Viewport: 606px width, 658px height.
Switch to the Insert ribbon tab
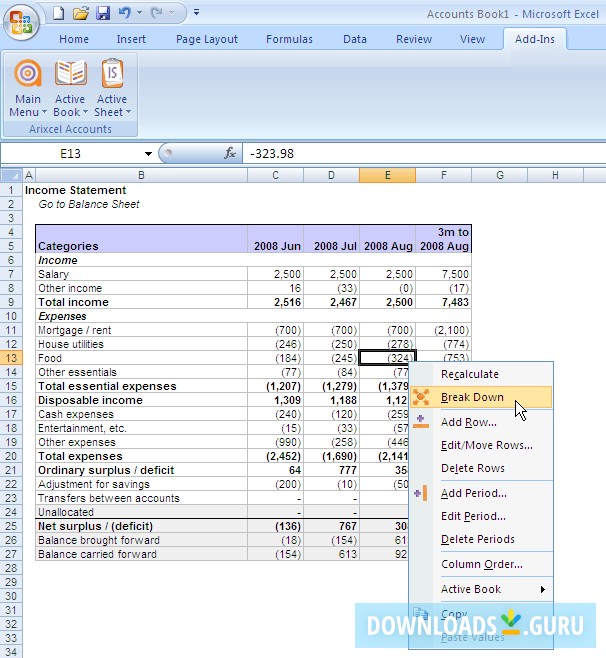pos(131,39)
